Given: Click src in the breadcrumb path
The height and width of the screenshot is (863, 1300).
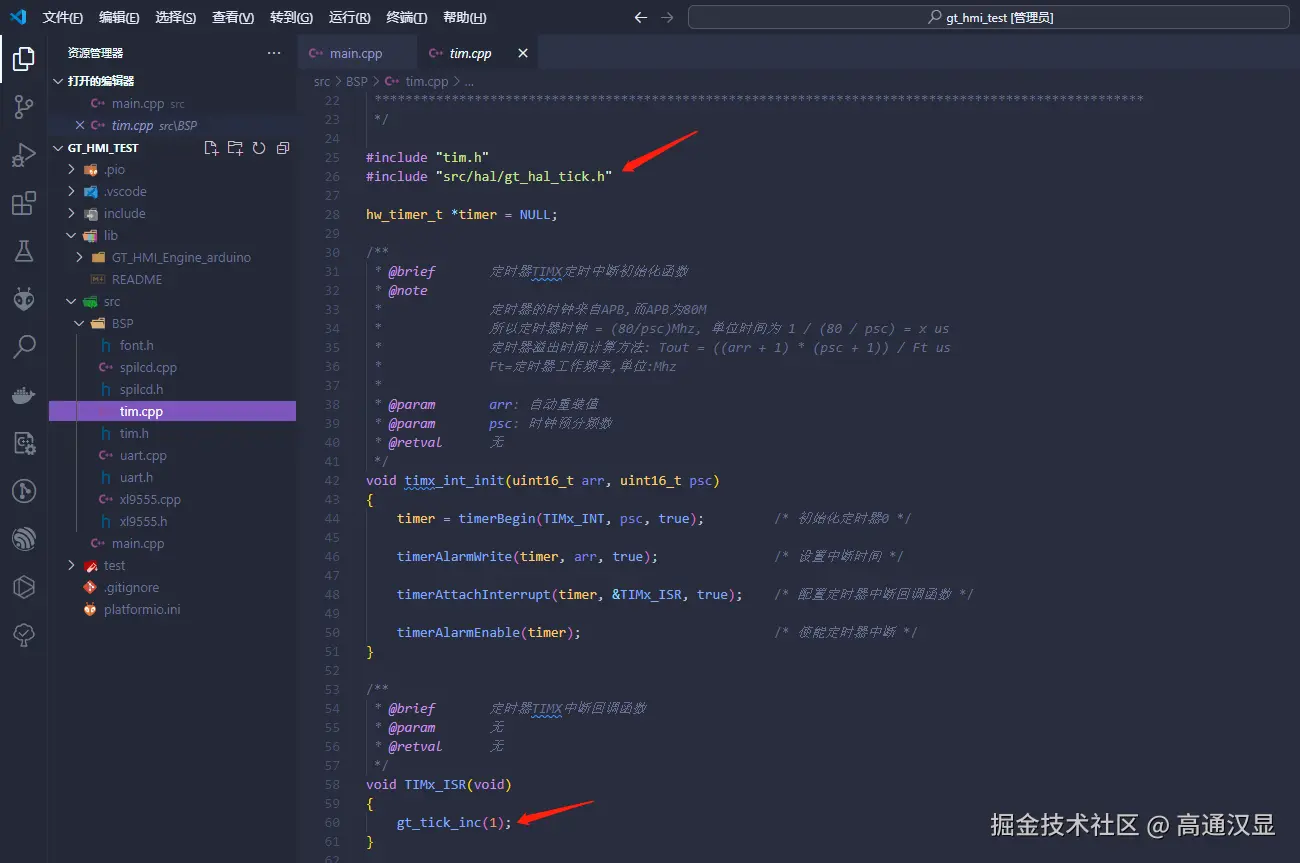Looking at the screenshot, I should 322,81.
